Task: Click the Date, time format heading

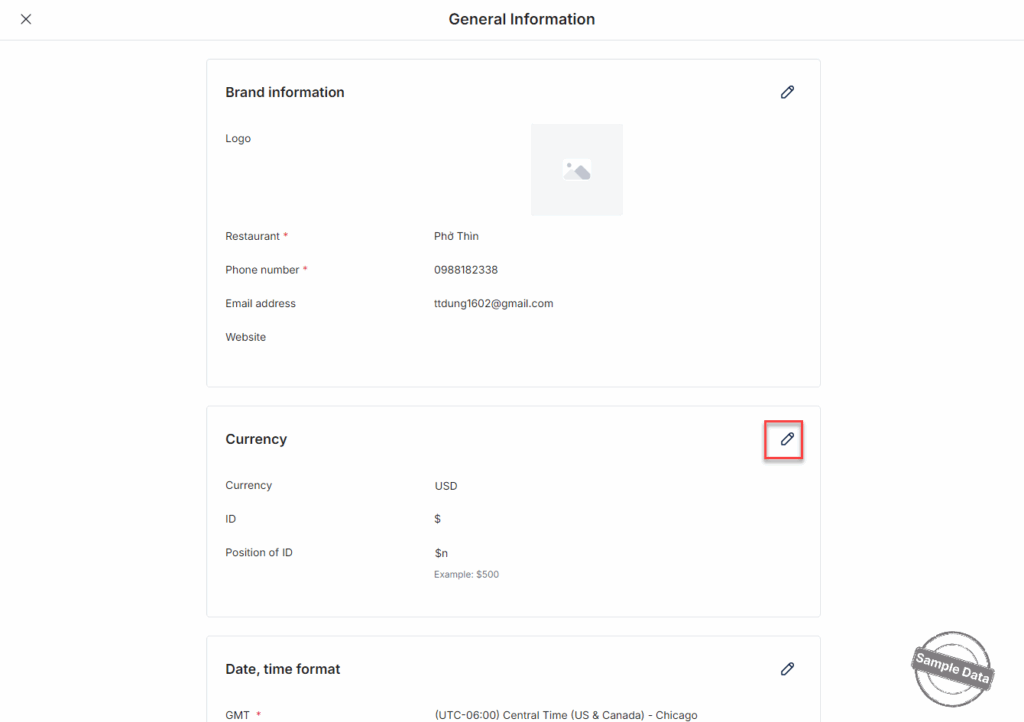Action: [x=282, y=669]
